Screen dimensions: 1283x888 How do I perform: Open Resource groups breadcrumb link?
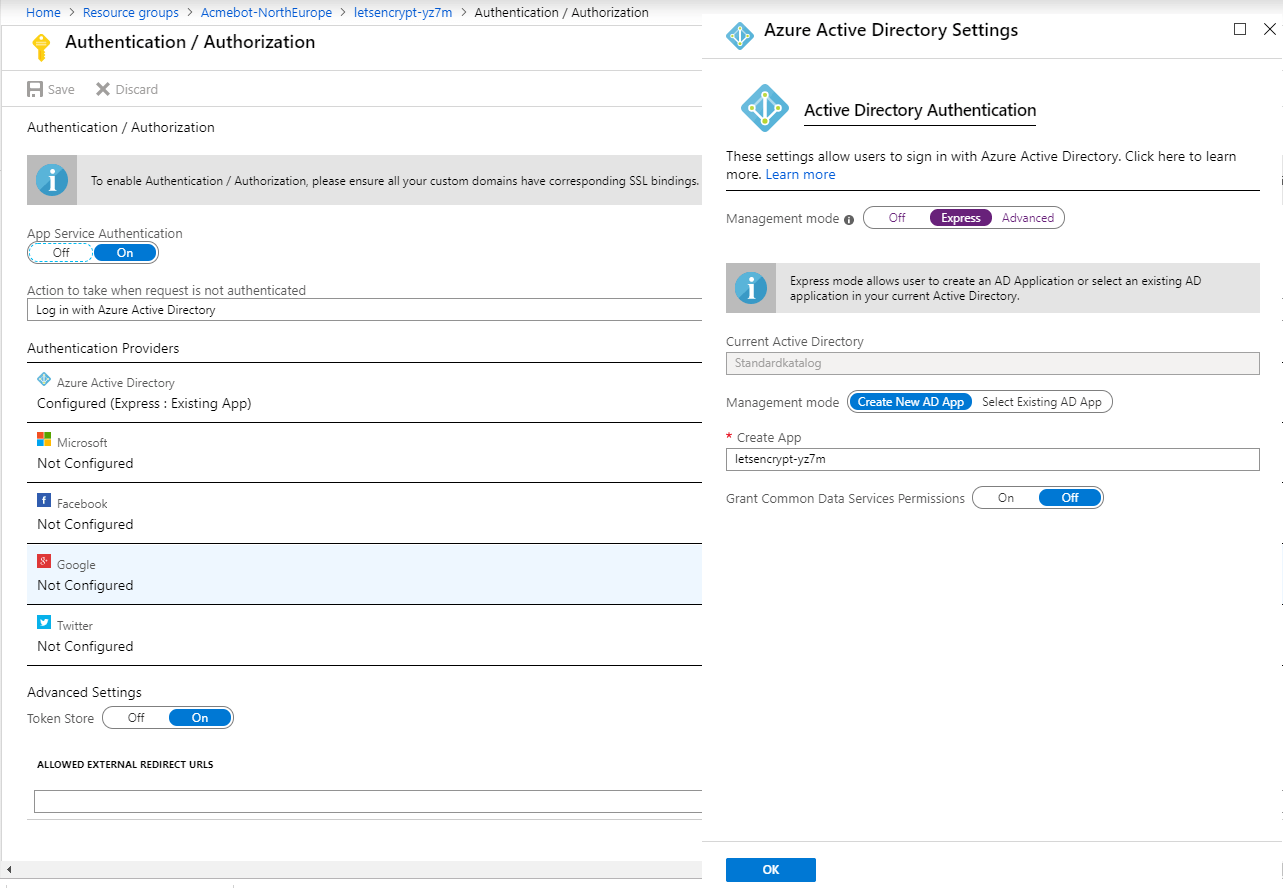tap(131, 13)
